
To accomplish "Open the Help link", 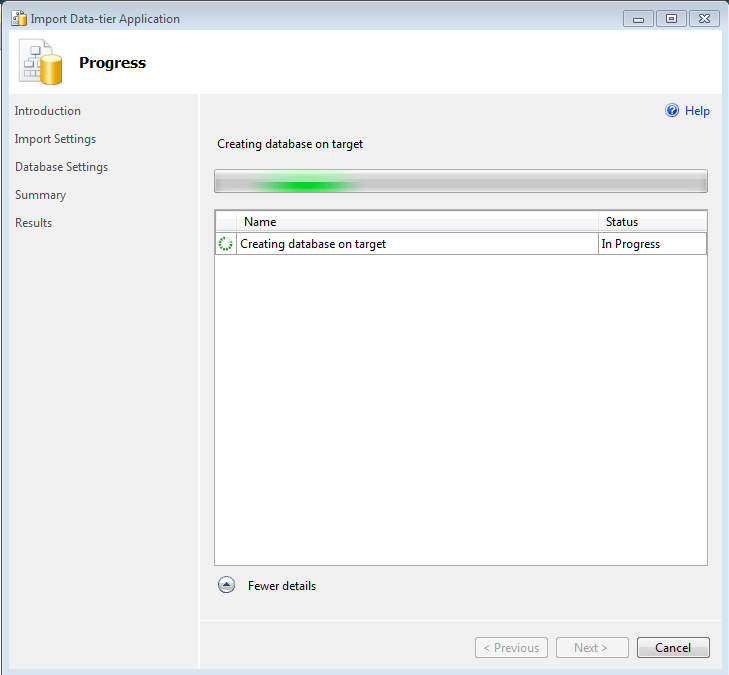I will [697, 111].
